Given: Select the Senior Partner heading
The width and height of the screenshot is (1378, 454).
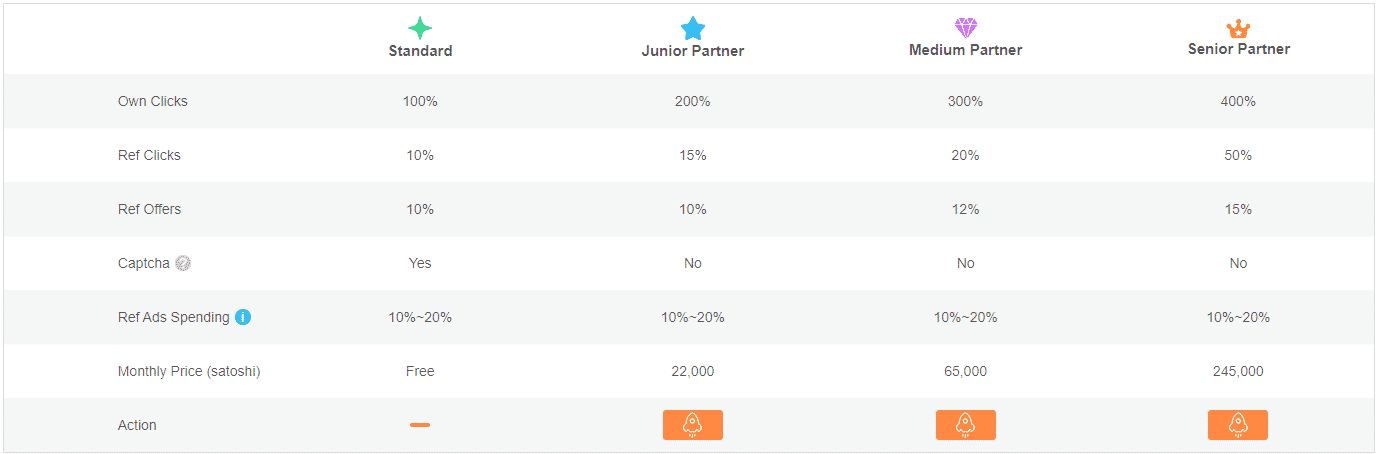Looking at the screenshot, I should click(1238, 49).
